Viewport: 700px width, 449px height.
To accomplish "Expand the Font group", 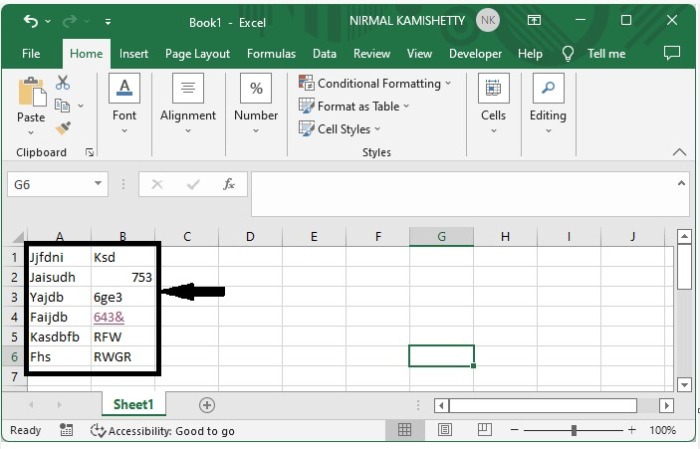I will coord(124,105).
